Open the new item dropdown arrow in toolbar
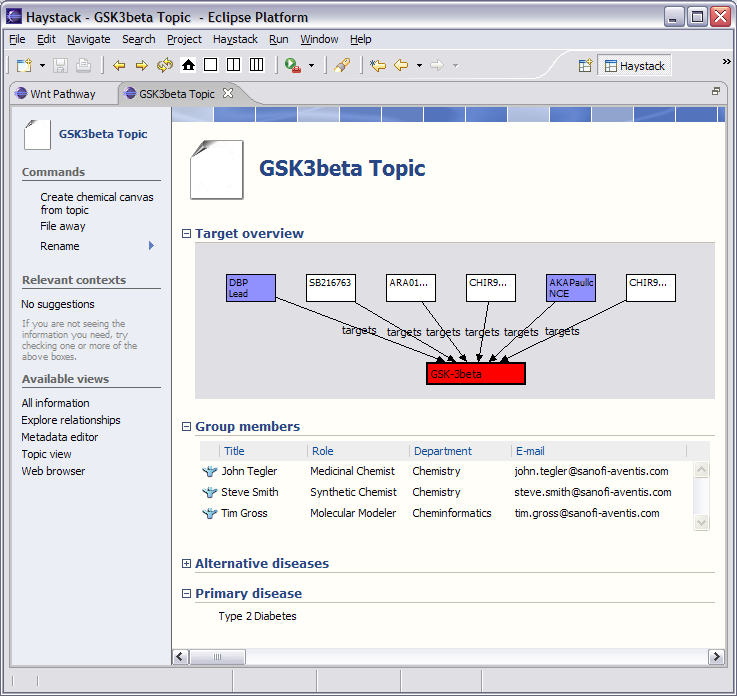The image size is (737, 696). click(x=42, y=66)
